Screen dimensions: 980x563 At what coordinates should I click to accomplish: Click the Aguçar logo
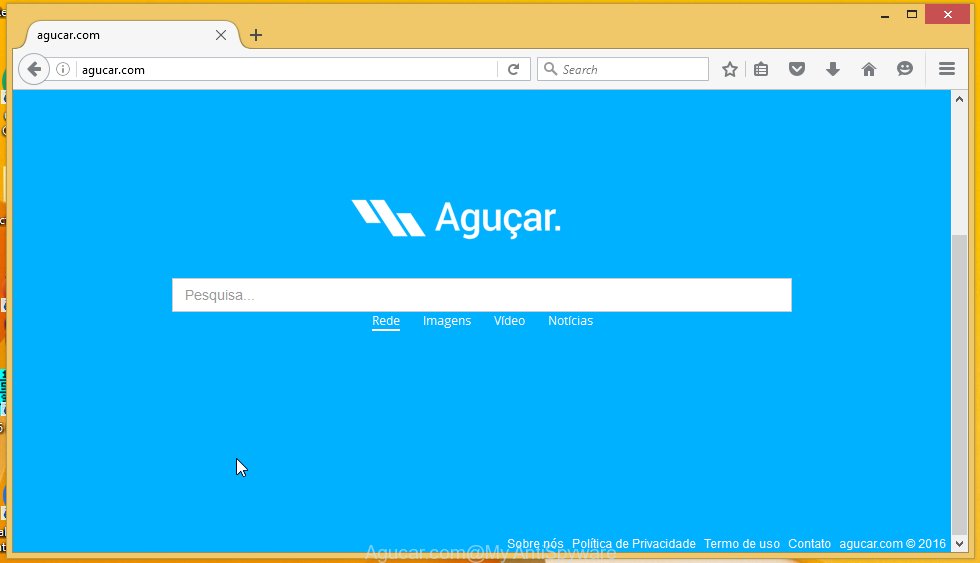[x=456, y=219]
